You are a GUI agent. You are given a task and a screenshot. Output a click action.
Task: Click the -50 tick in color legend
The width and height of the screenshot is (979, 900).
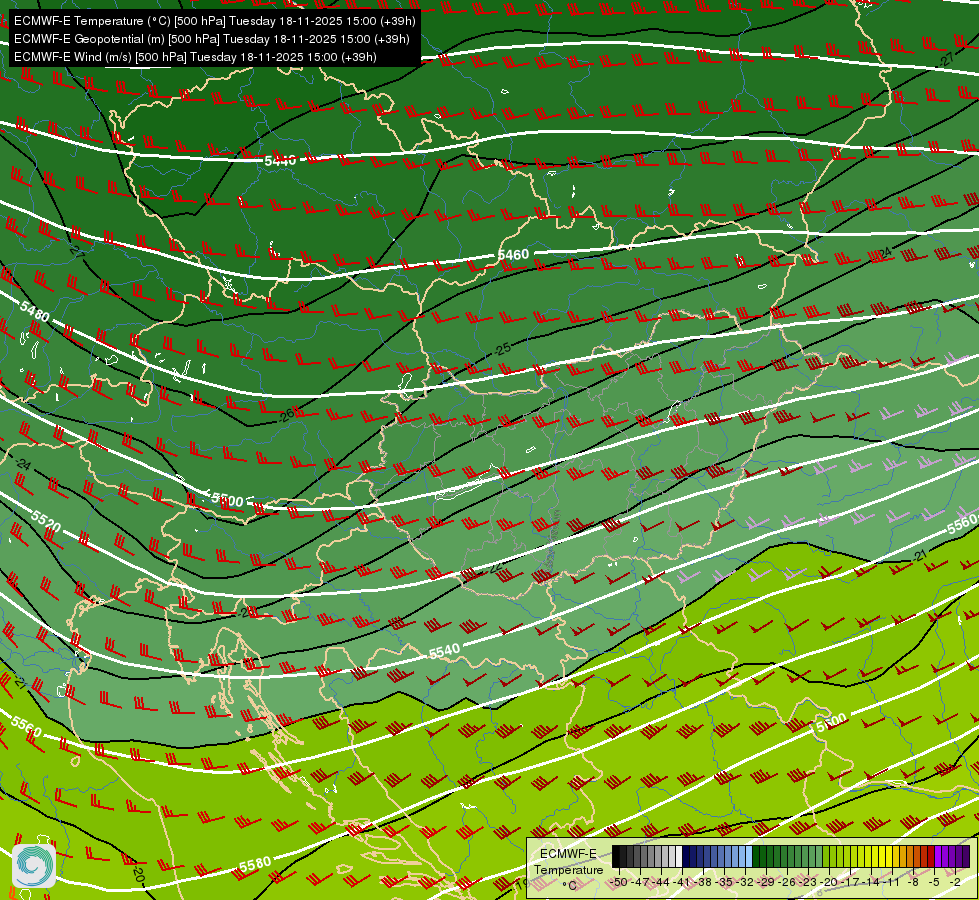pyautogui.click(x=619, y=882)
